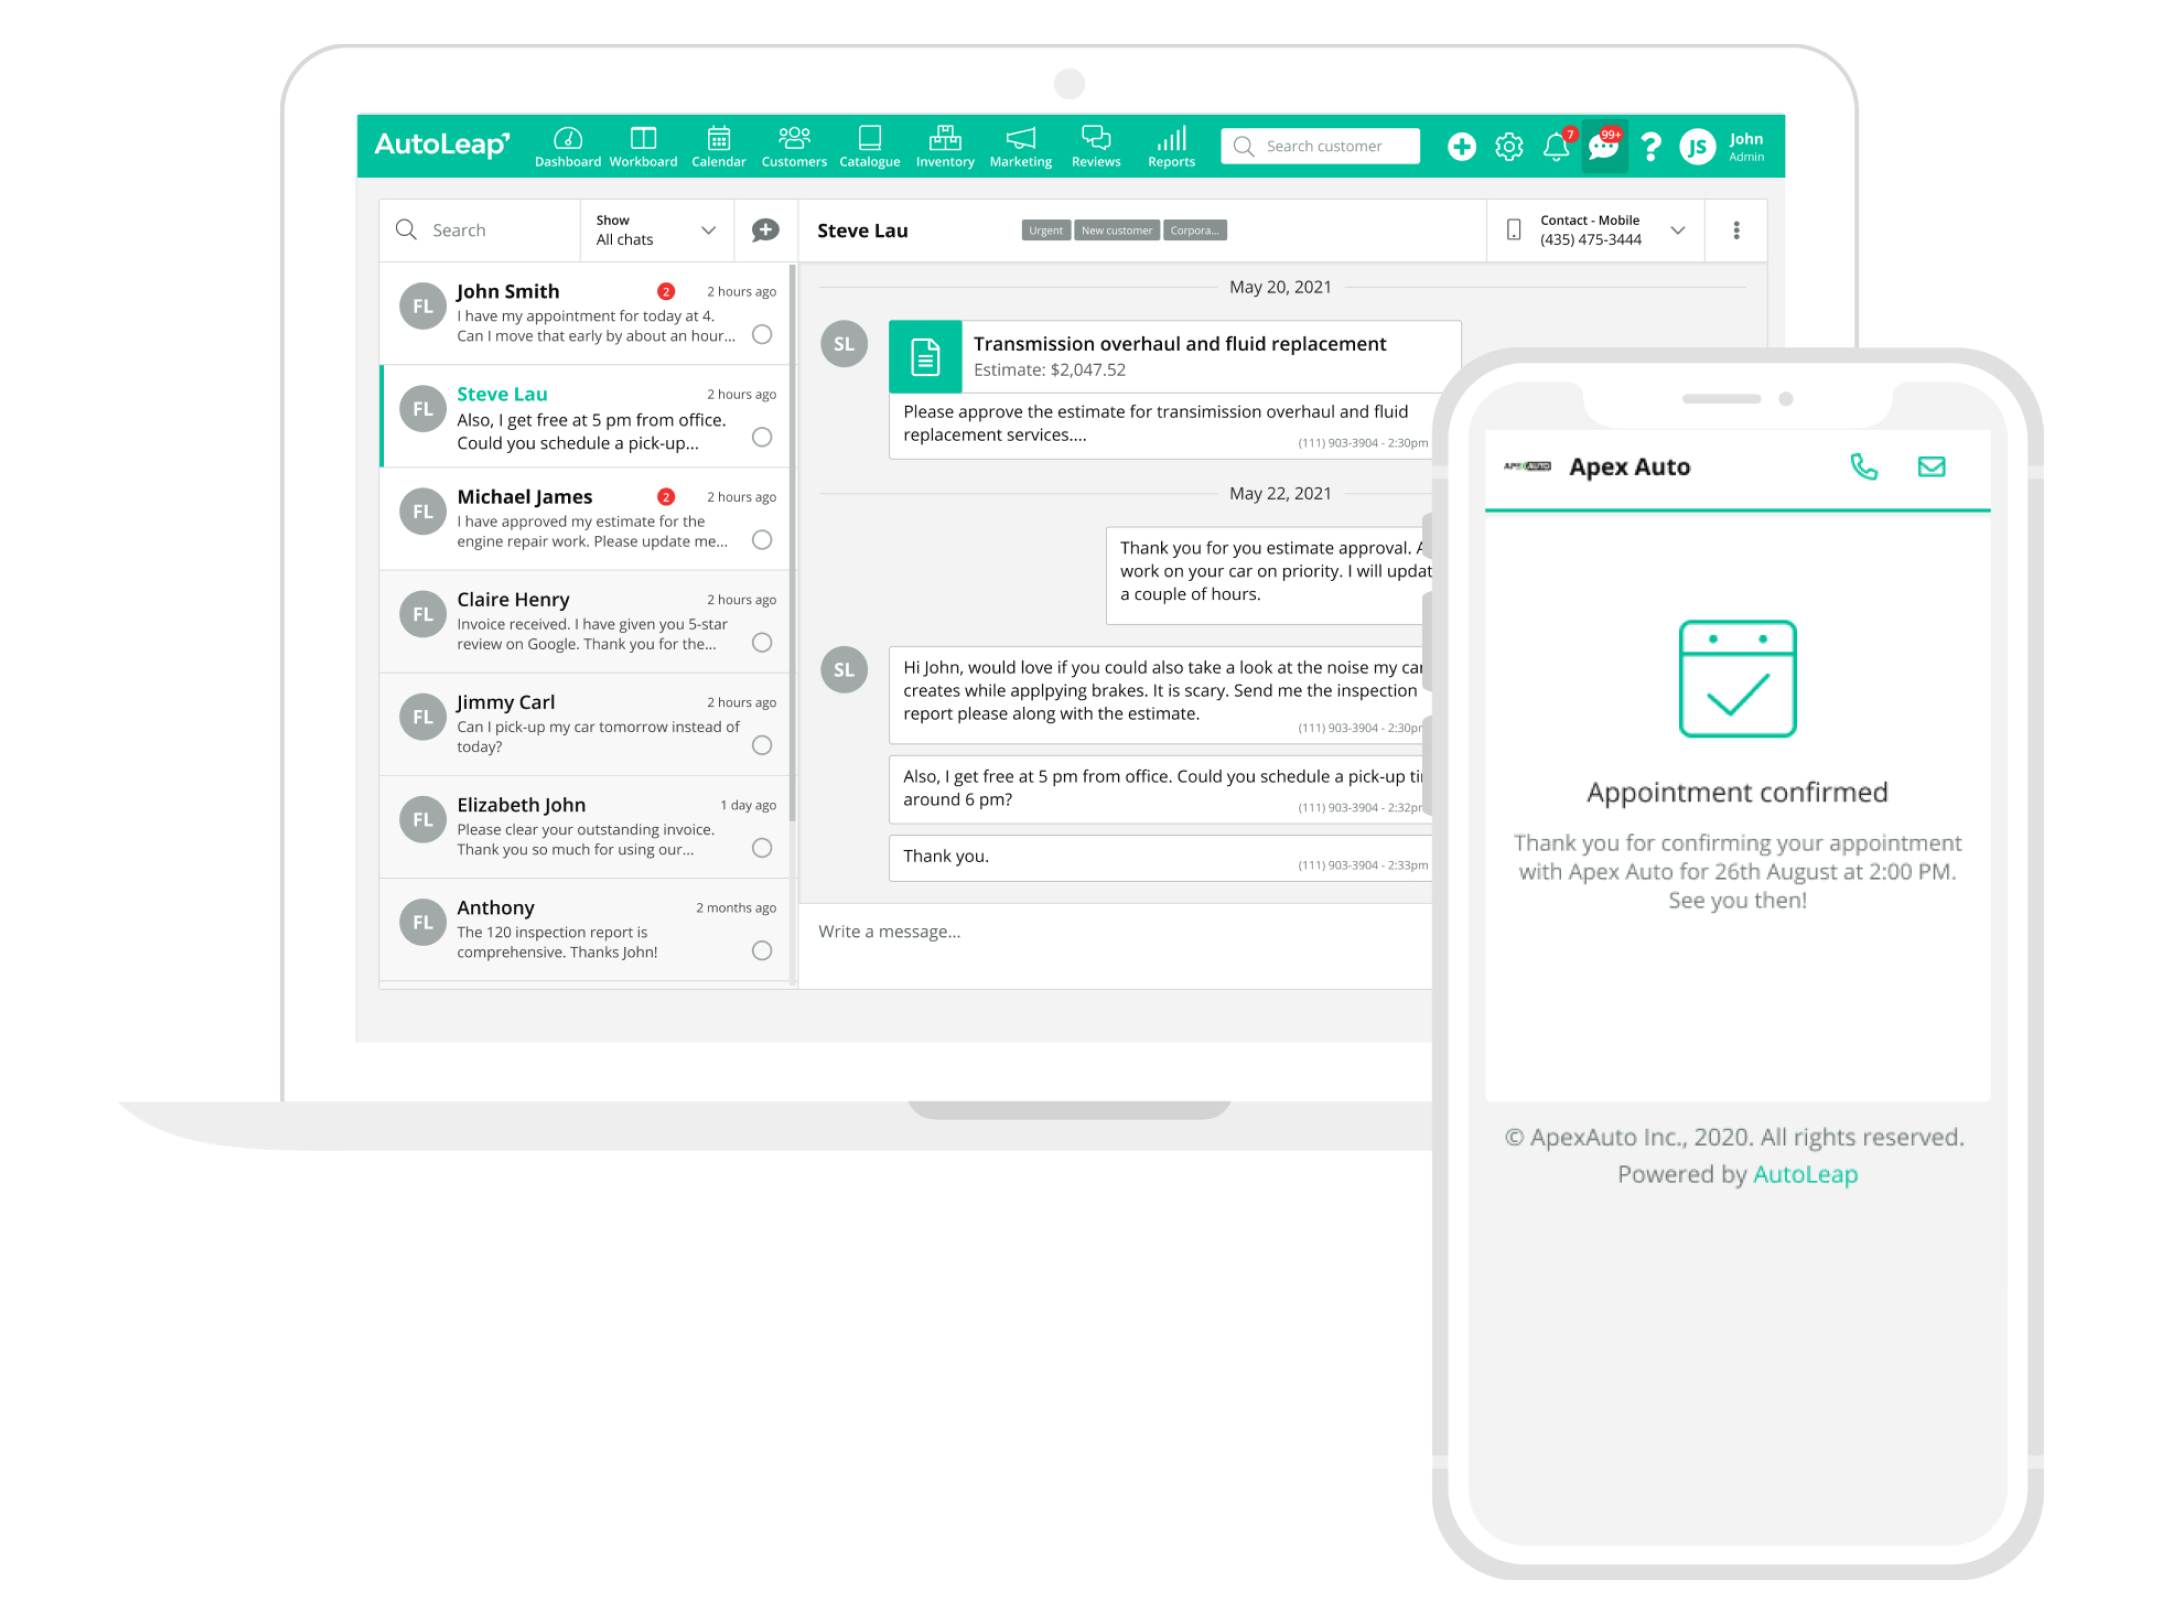Click the new message compose icon
This screenshot has height=1624, width=2164.
764,230
